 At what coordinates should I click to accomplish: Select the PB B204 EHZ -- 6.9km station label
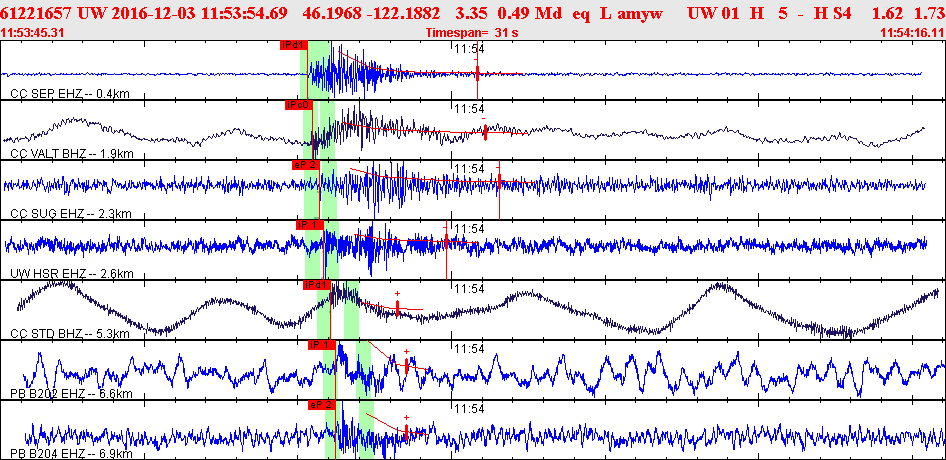tap(71, 453)
